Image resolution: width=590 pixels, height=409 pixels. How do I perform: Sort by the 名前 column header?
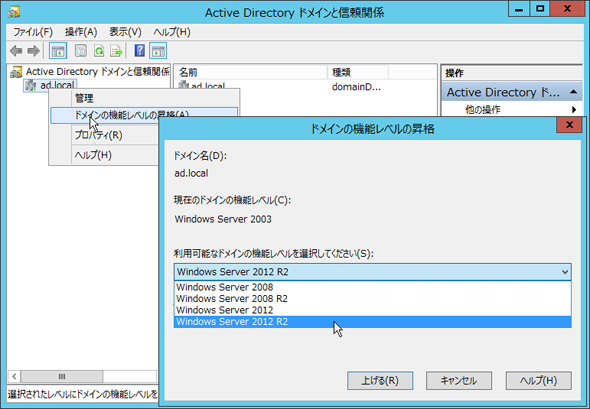(x=251, y=72)
